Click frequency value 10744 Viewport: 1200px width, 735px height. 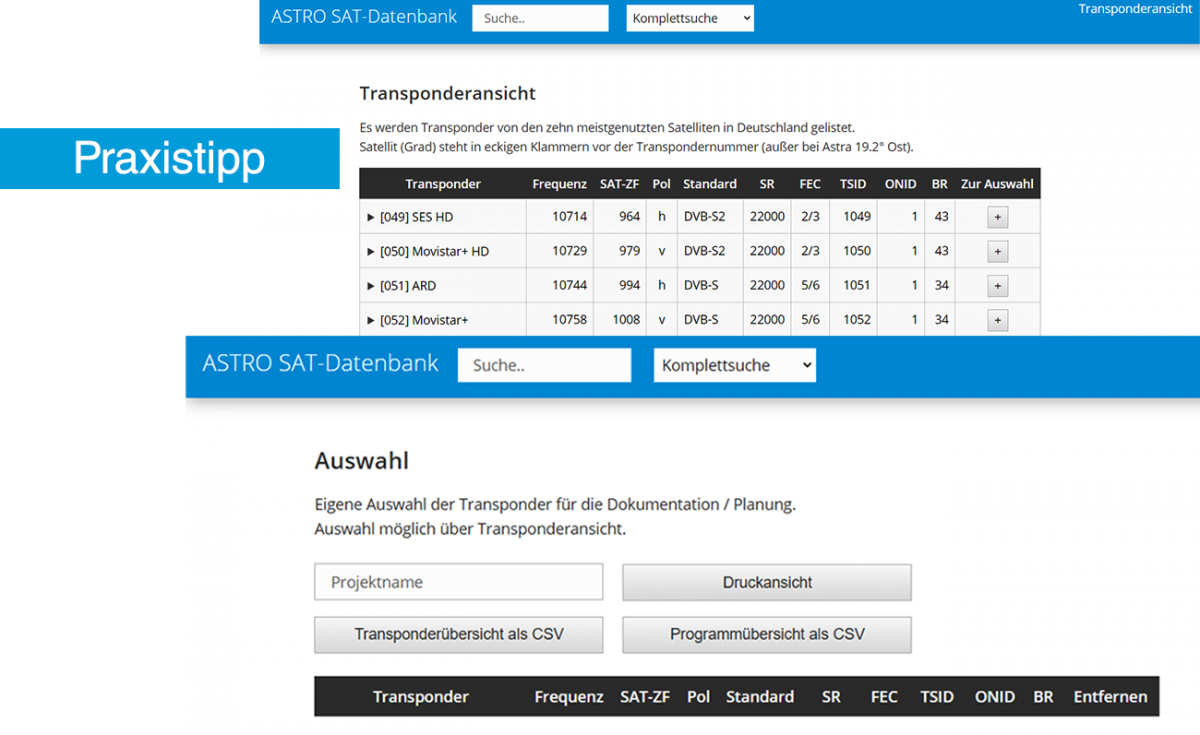click(570, 286)
